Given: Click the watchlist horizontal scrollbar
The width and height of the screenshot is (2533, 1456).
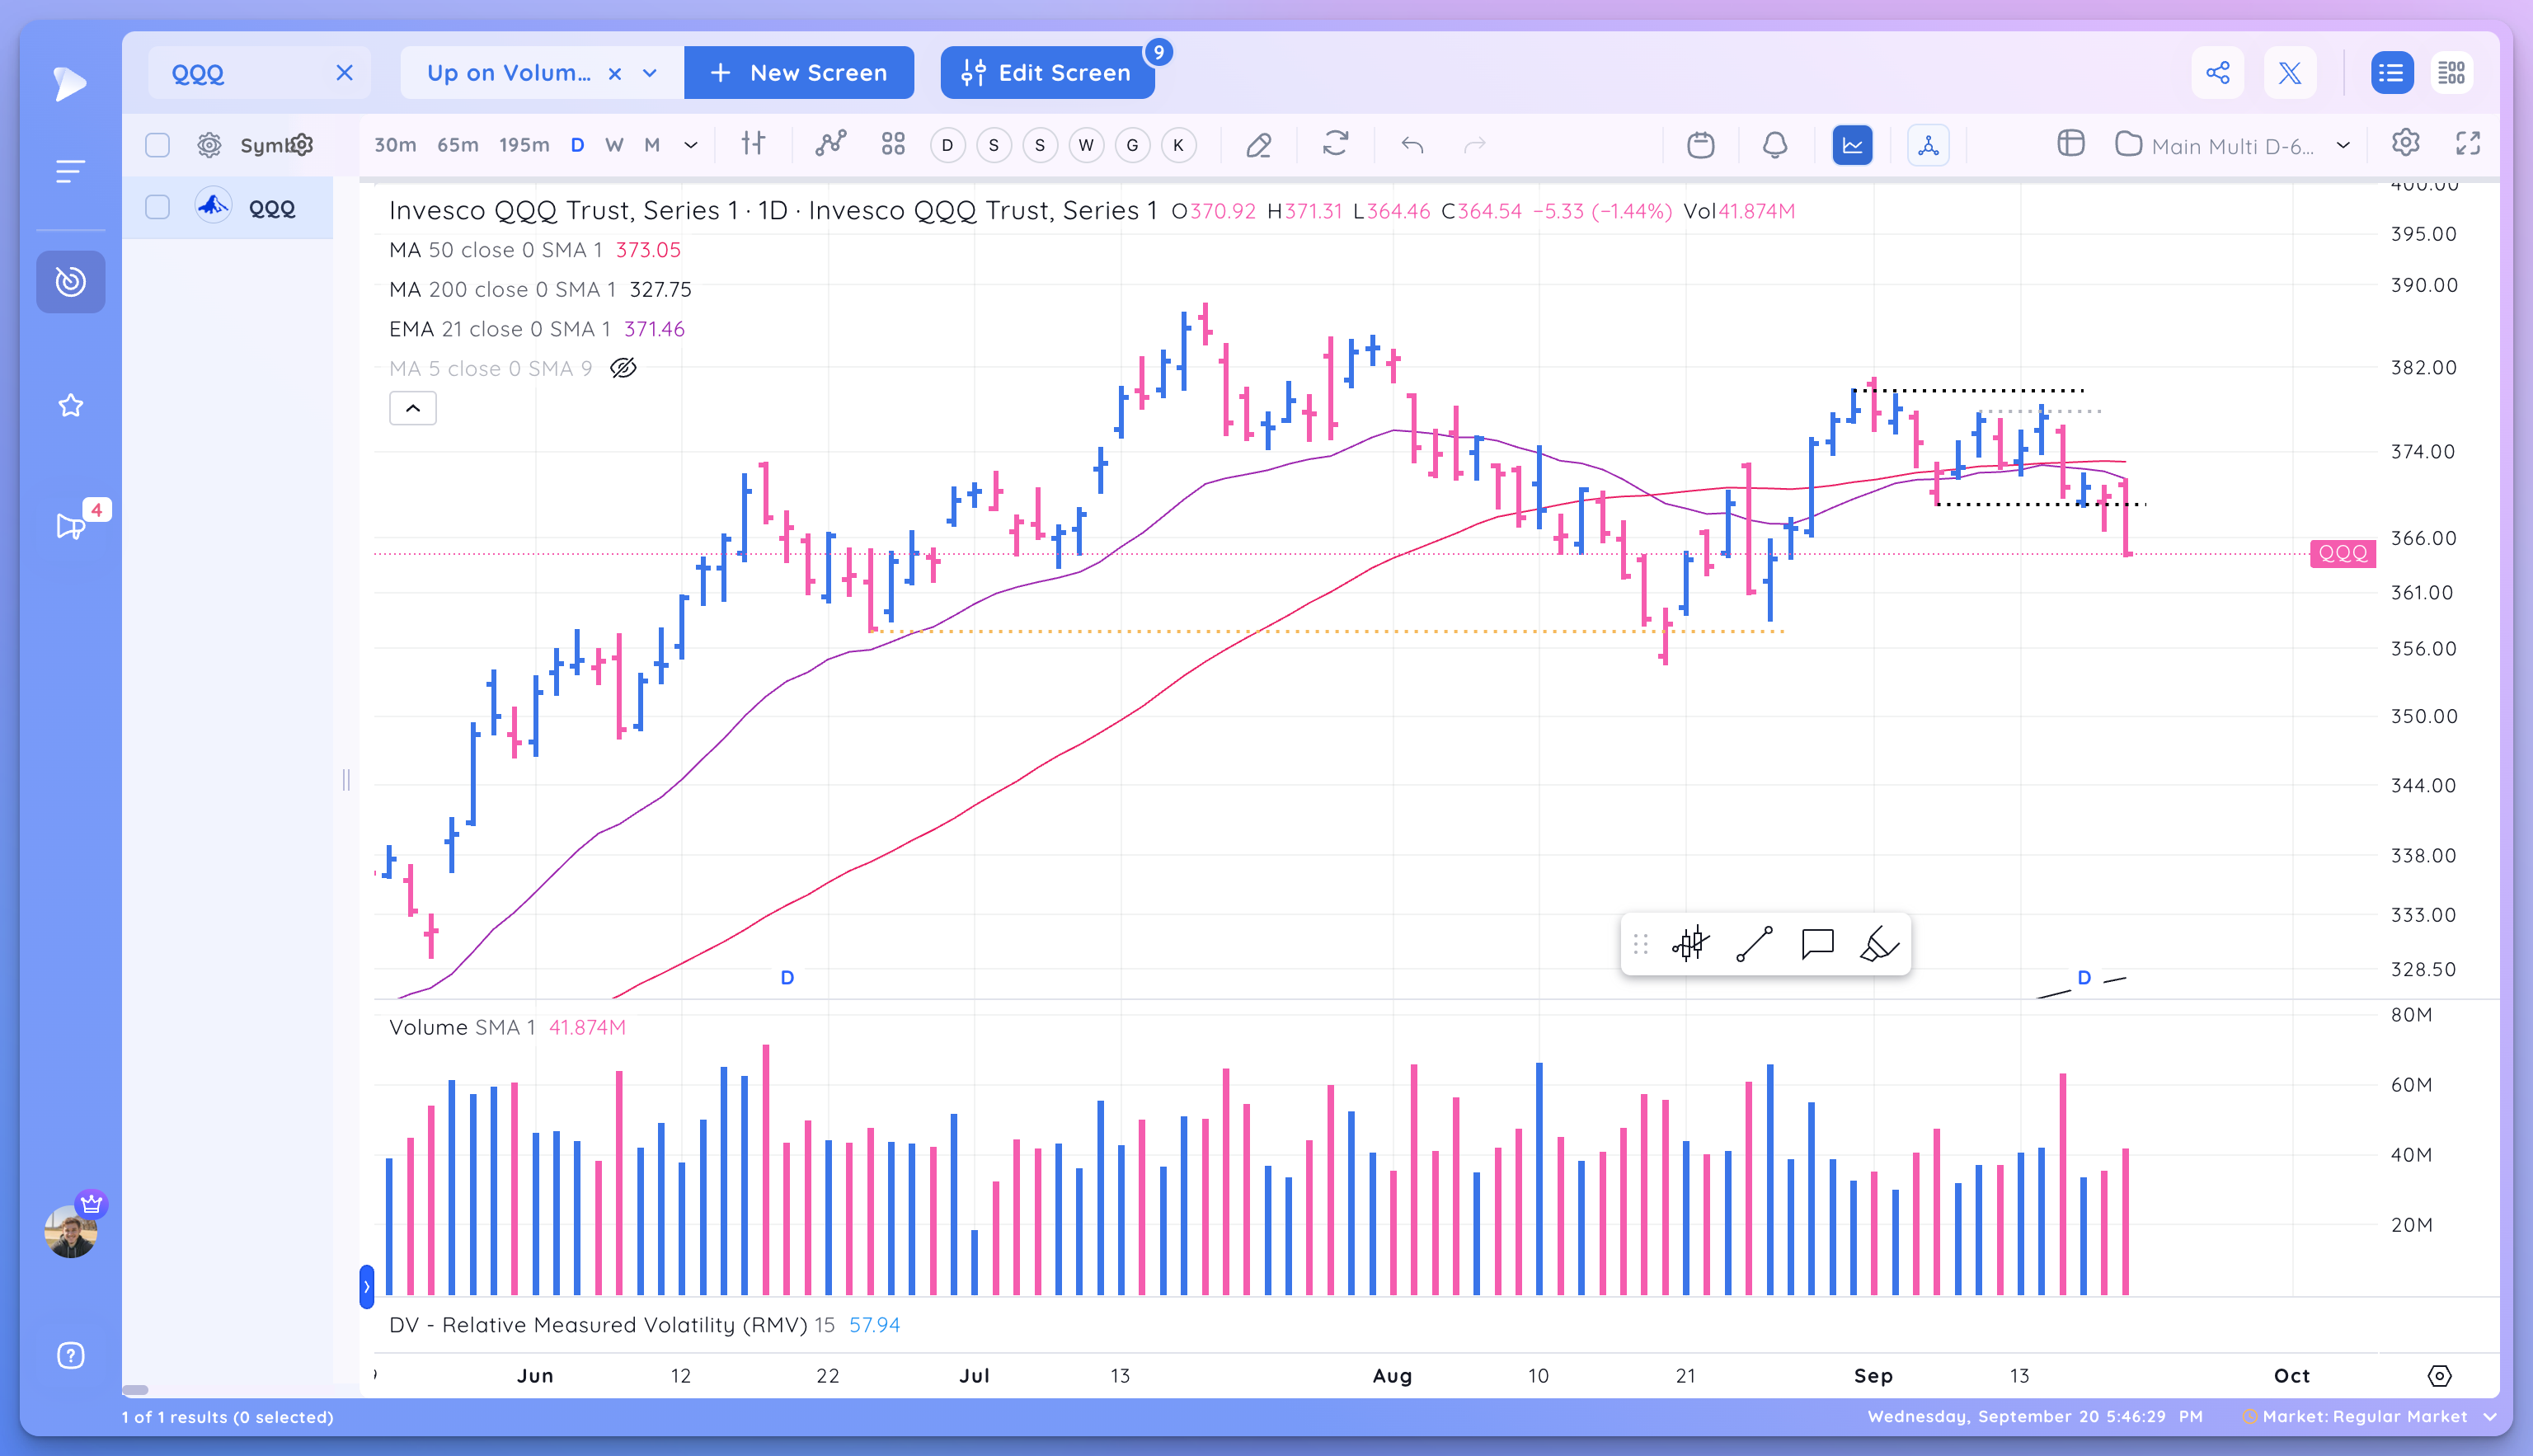Looking at the screenshot, I should [135, 1390].
